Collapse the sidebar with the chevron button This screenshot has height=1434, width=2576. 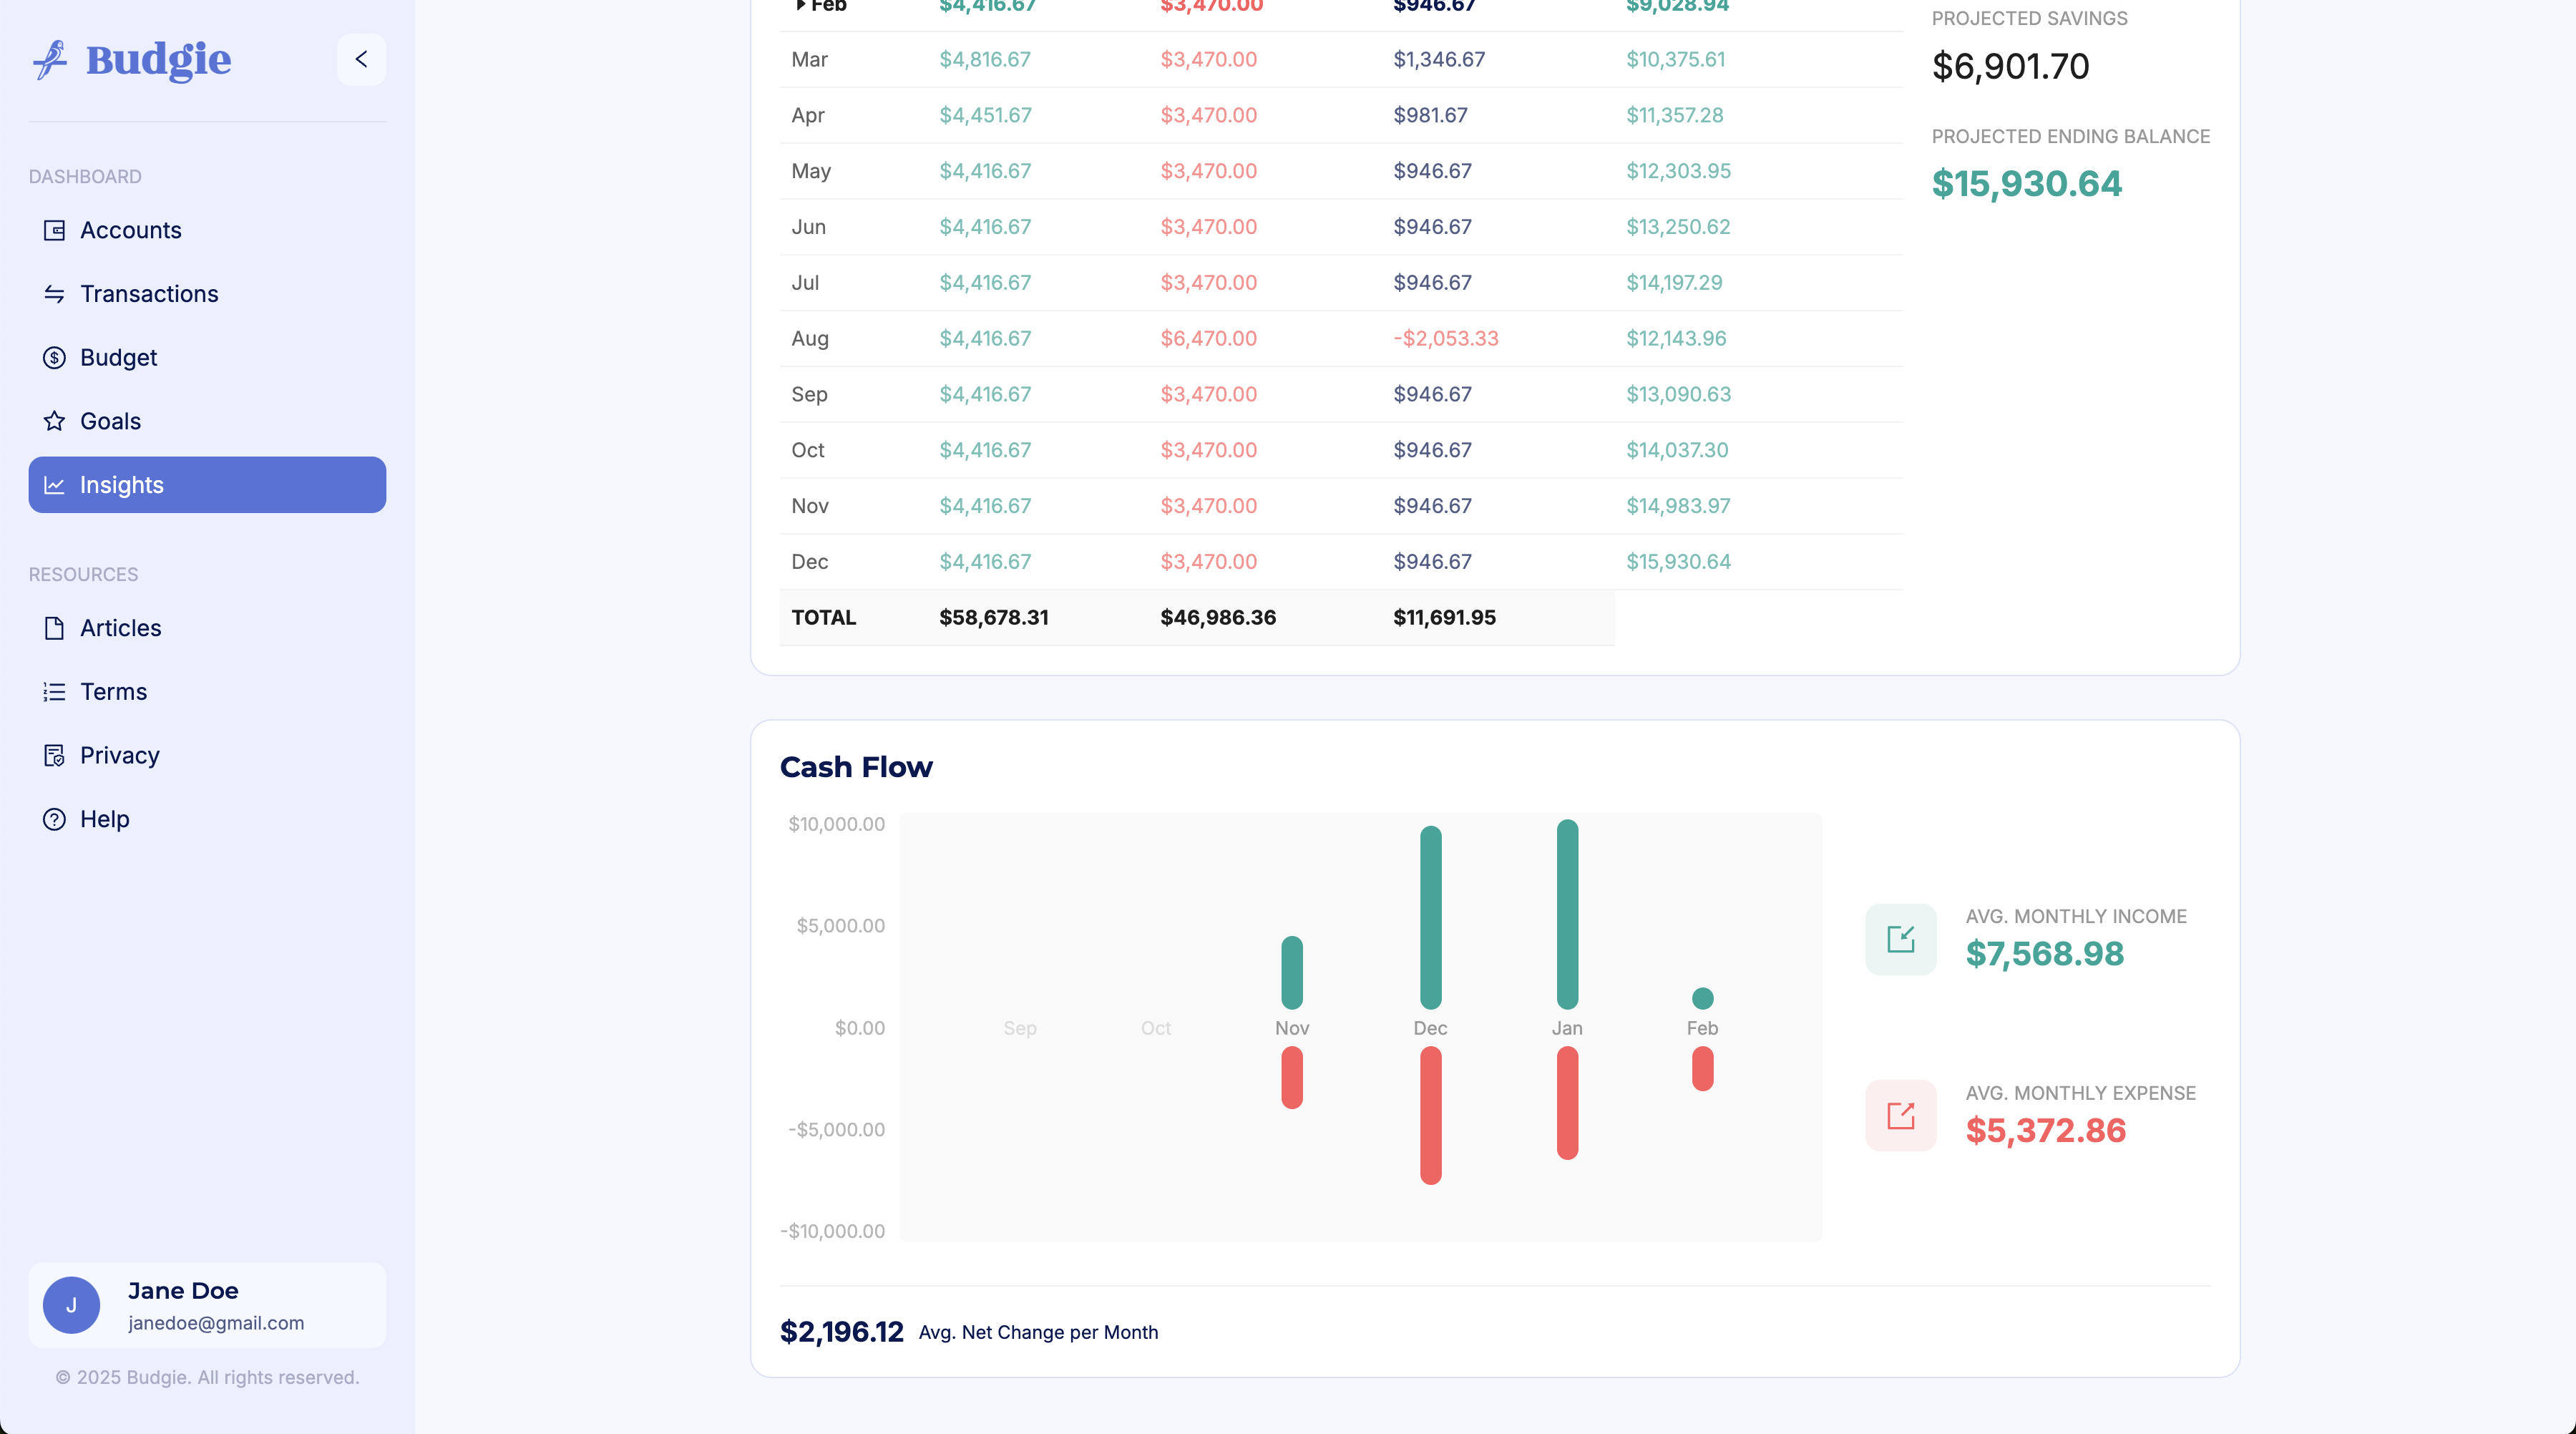pos(361,60)
